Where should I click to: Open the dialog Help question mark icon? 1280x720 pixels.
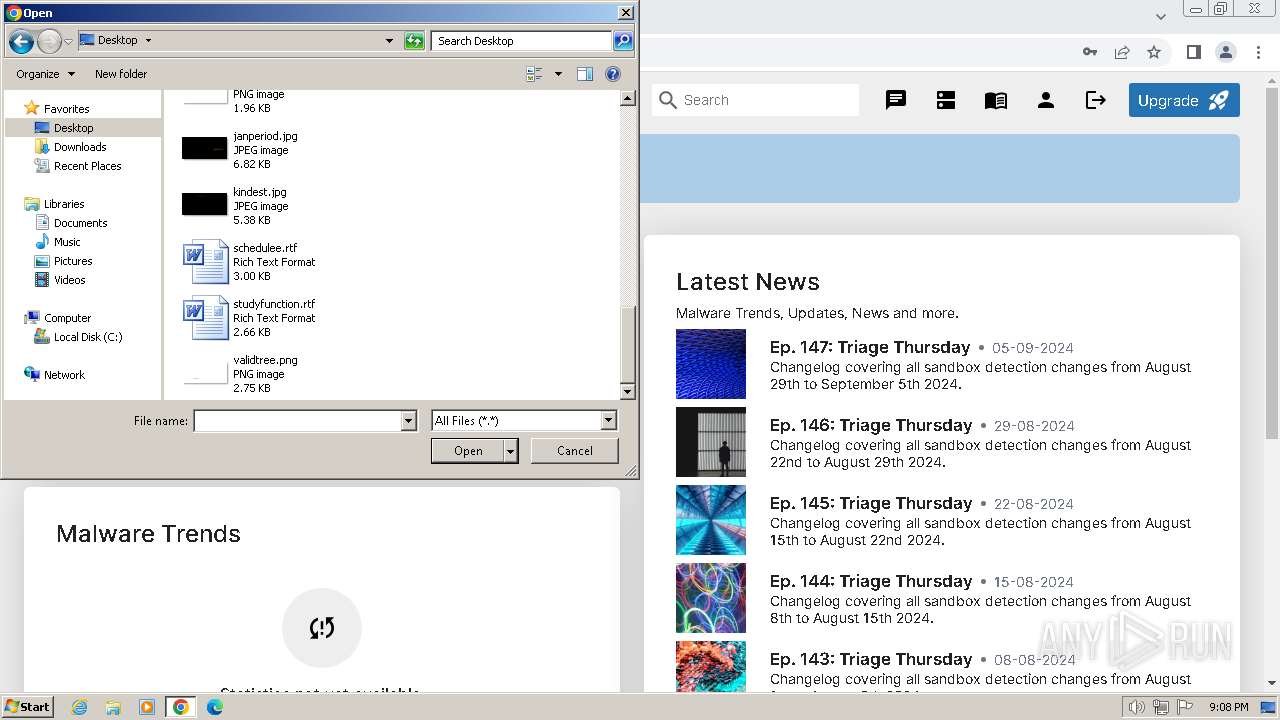[x=613, y=74]
